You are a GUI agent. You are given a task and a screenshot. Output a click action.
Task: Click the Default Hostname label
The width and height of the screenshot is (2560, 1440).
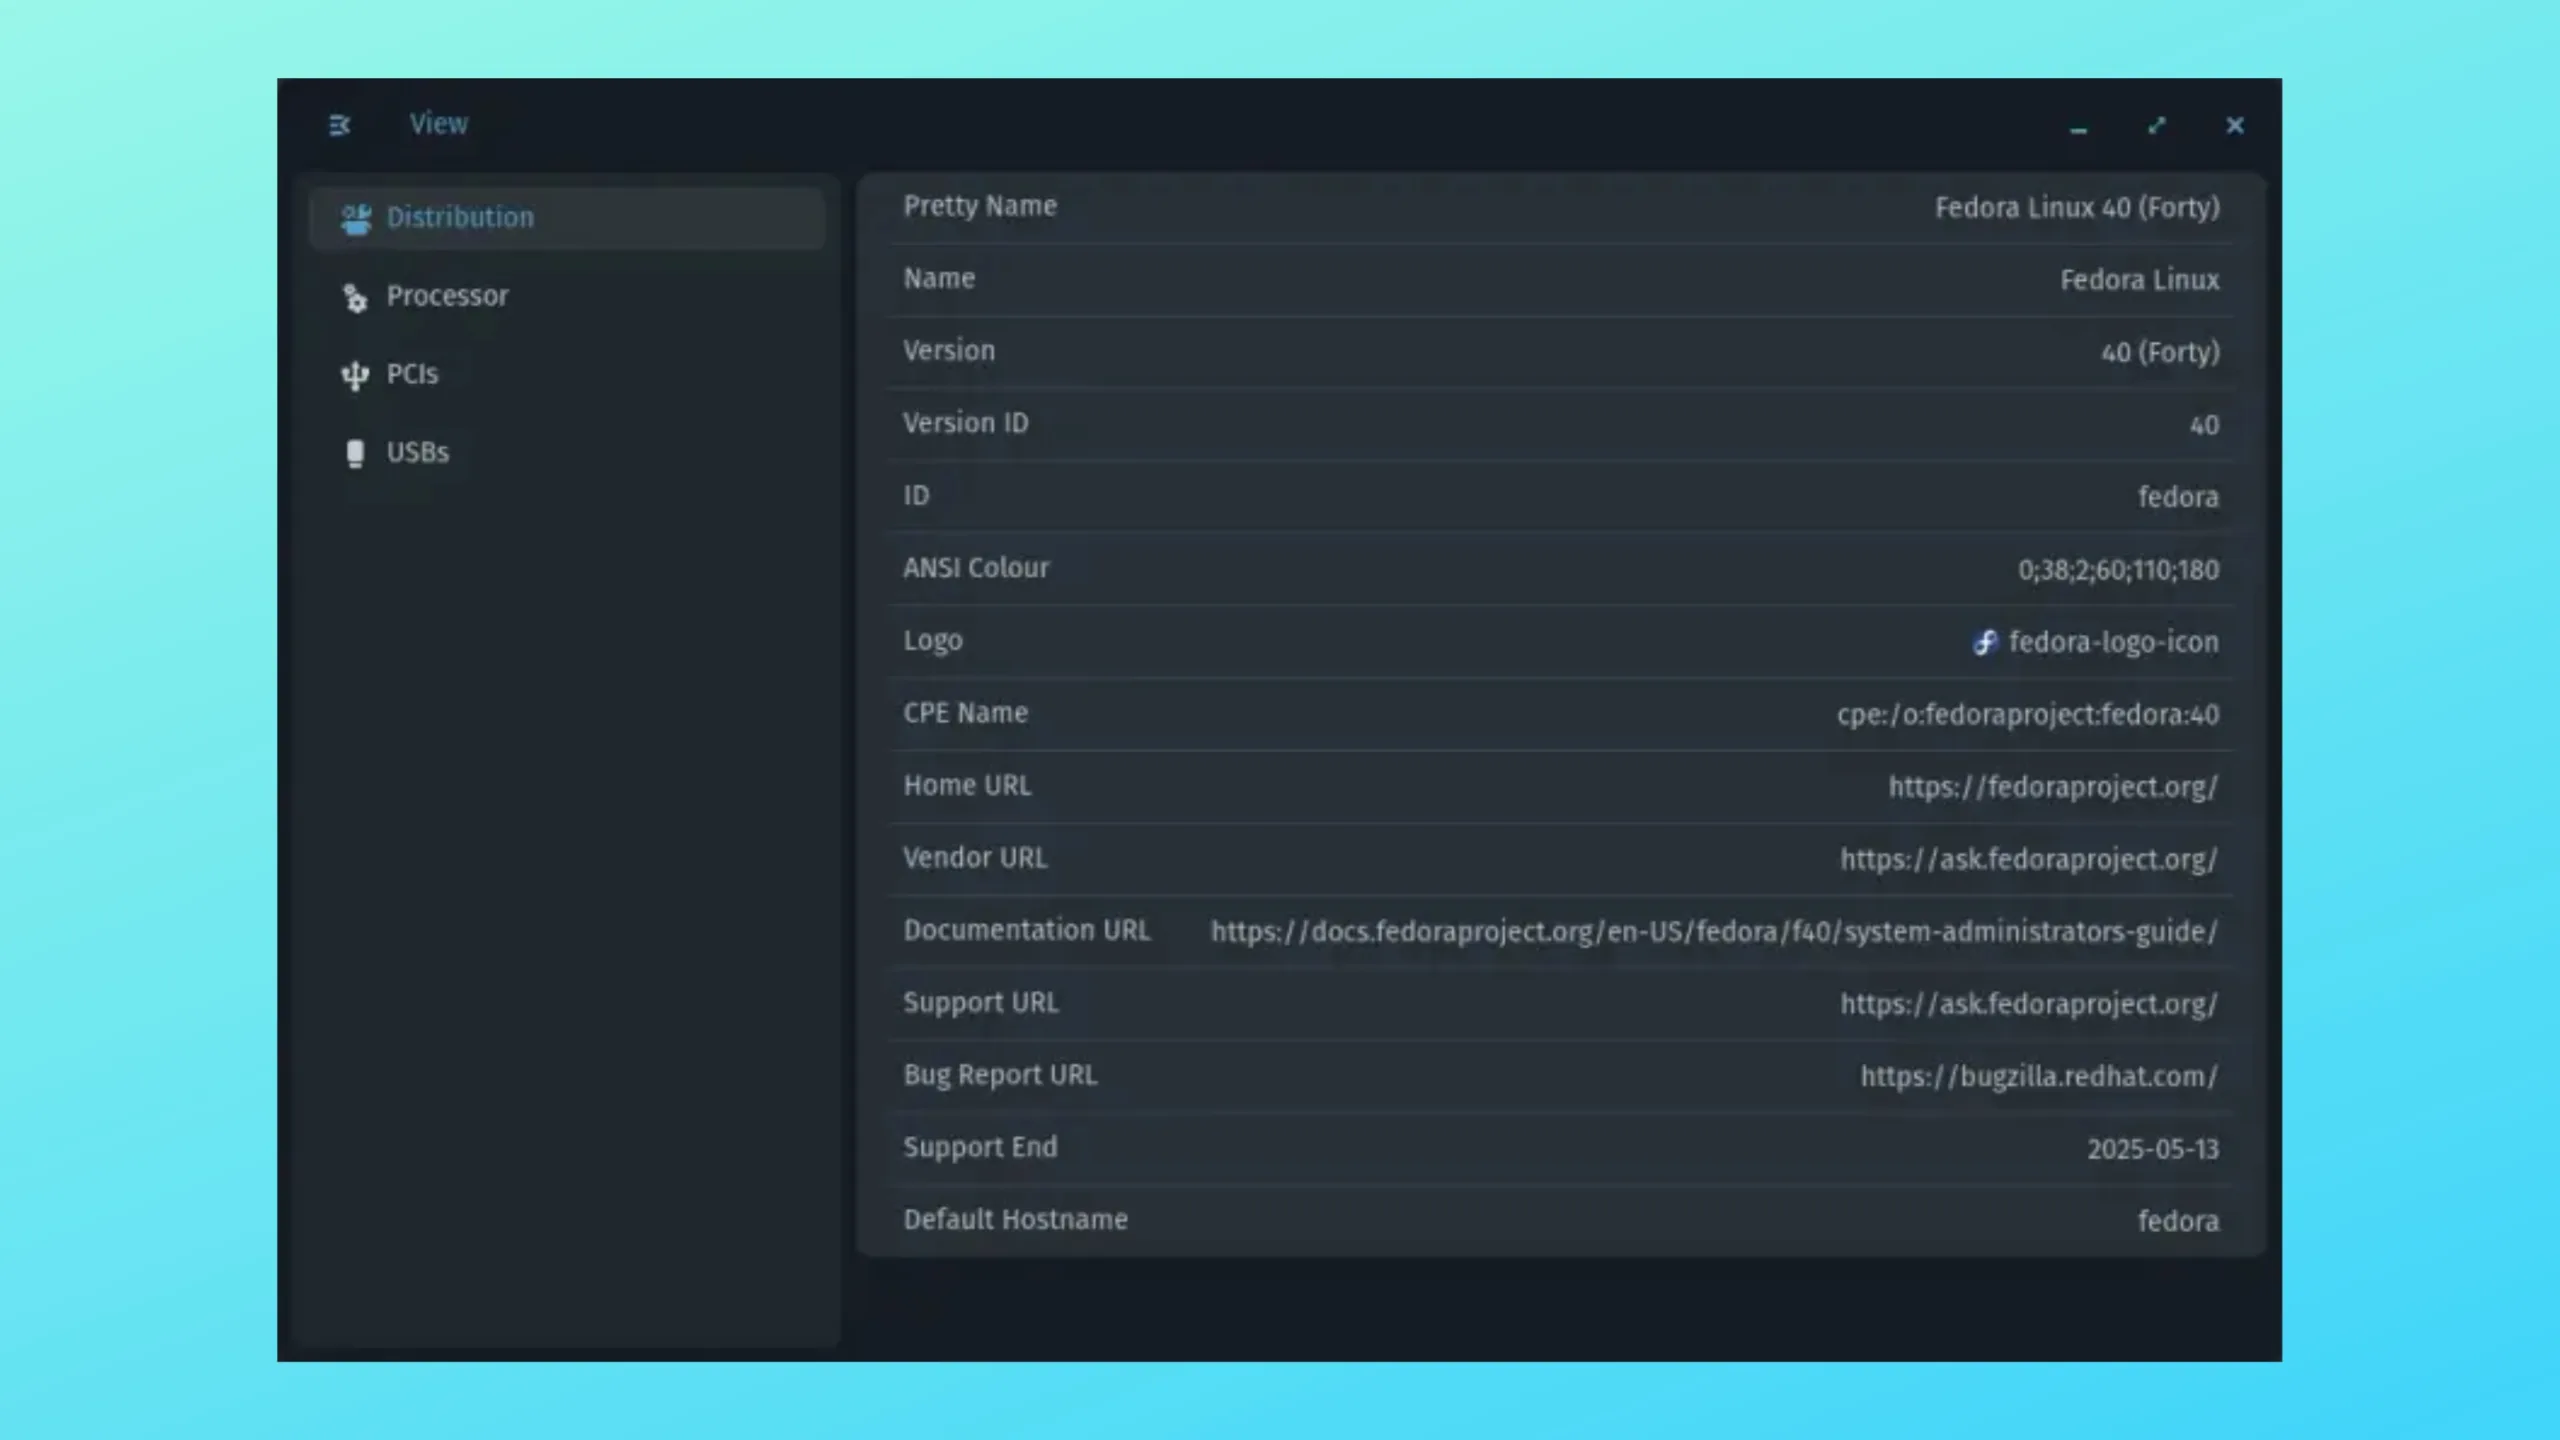click(1015, 1220)
